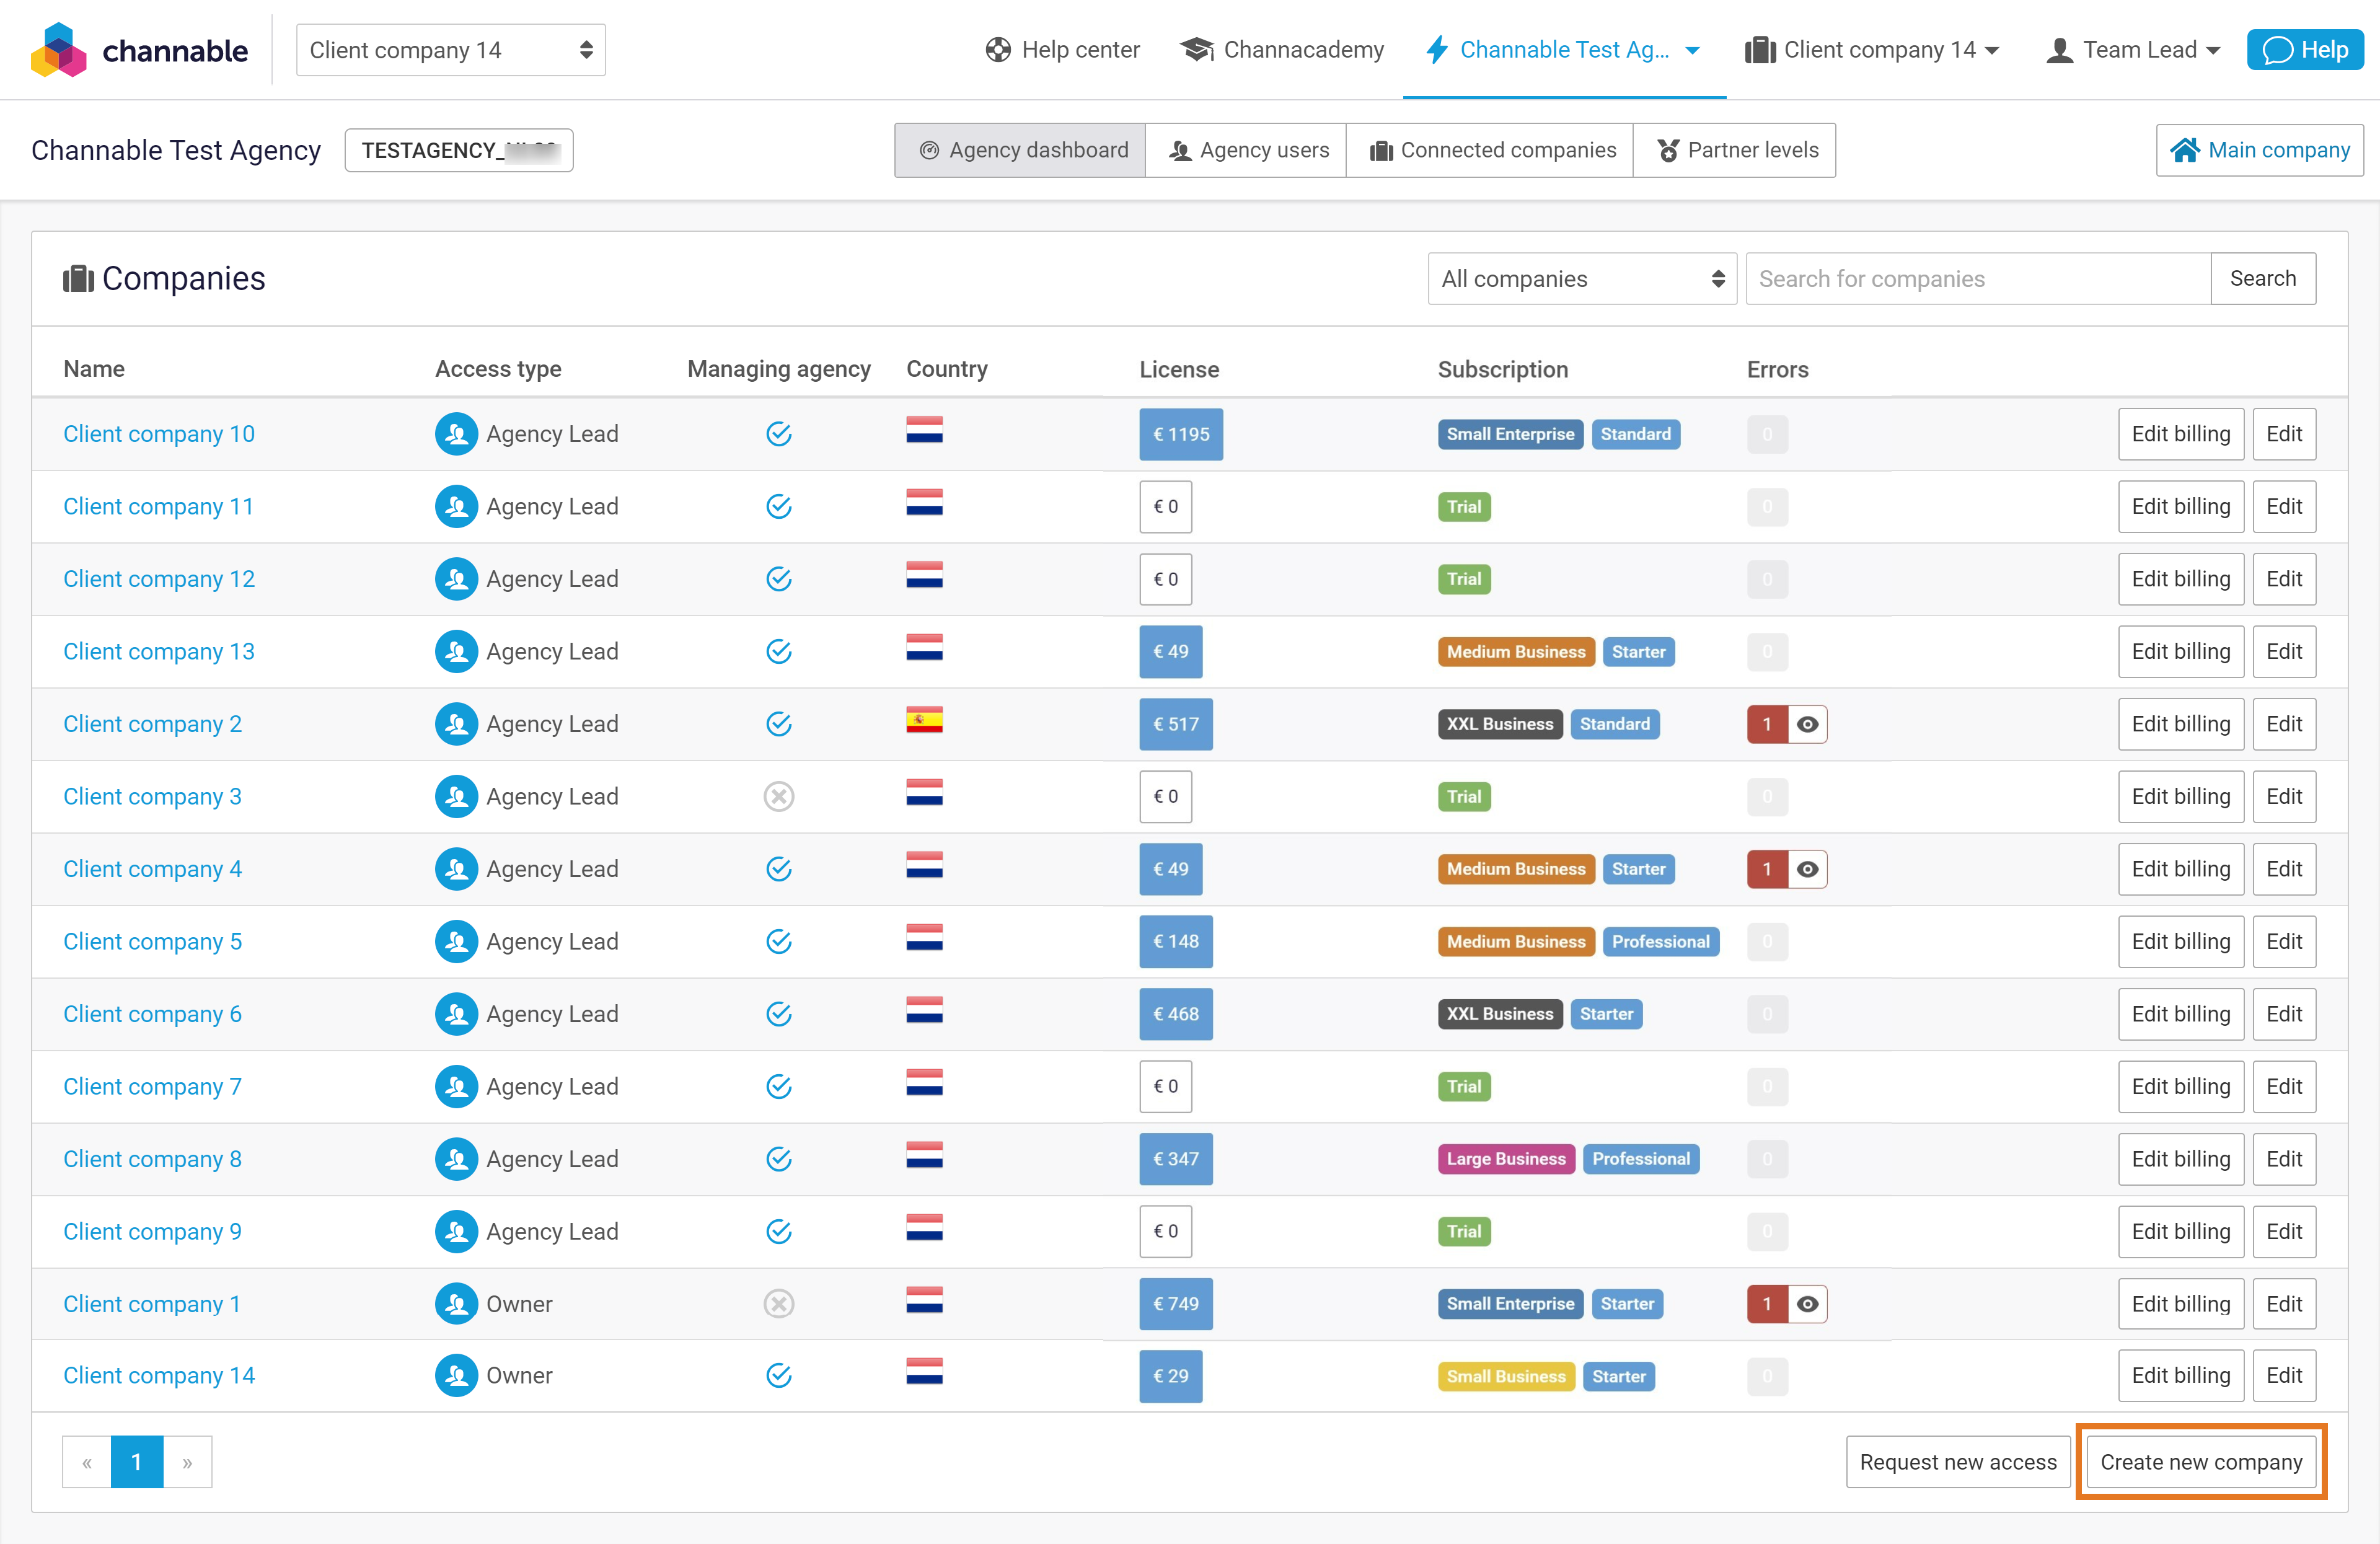This screenshot has width=2380, height=1544.
Task: Click the TESTAGENCY code box
Action: click(459, 150)
